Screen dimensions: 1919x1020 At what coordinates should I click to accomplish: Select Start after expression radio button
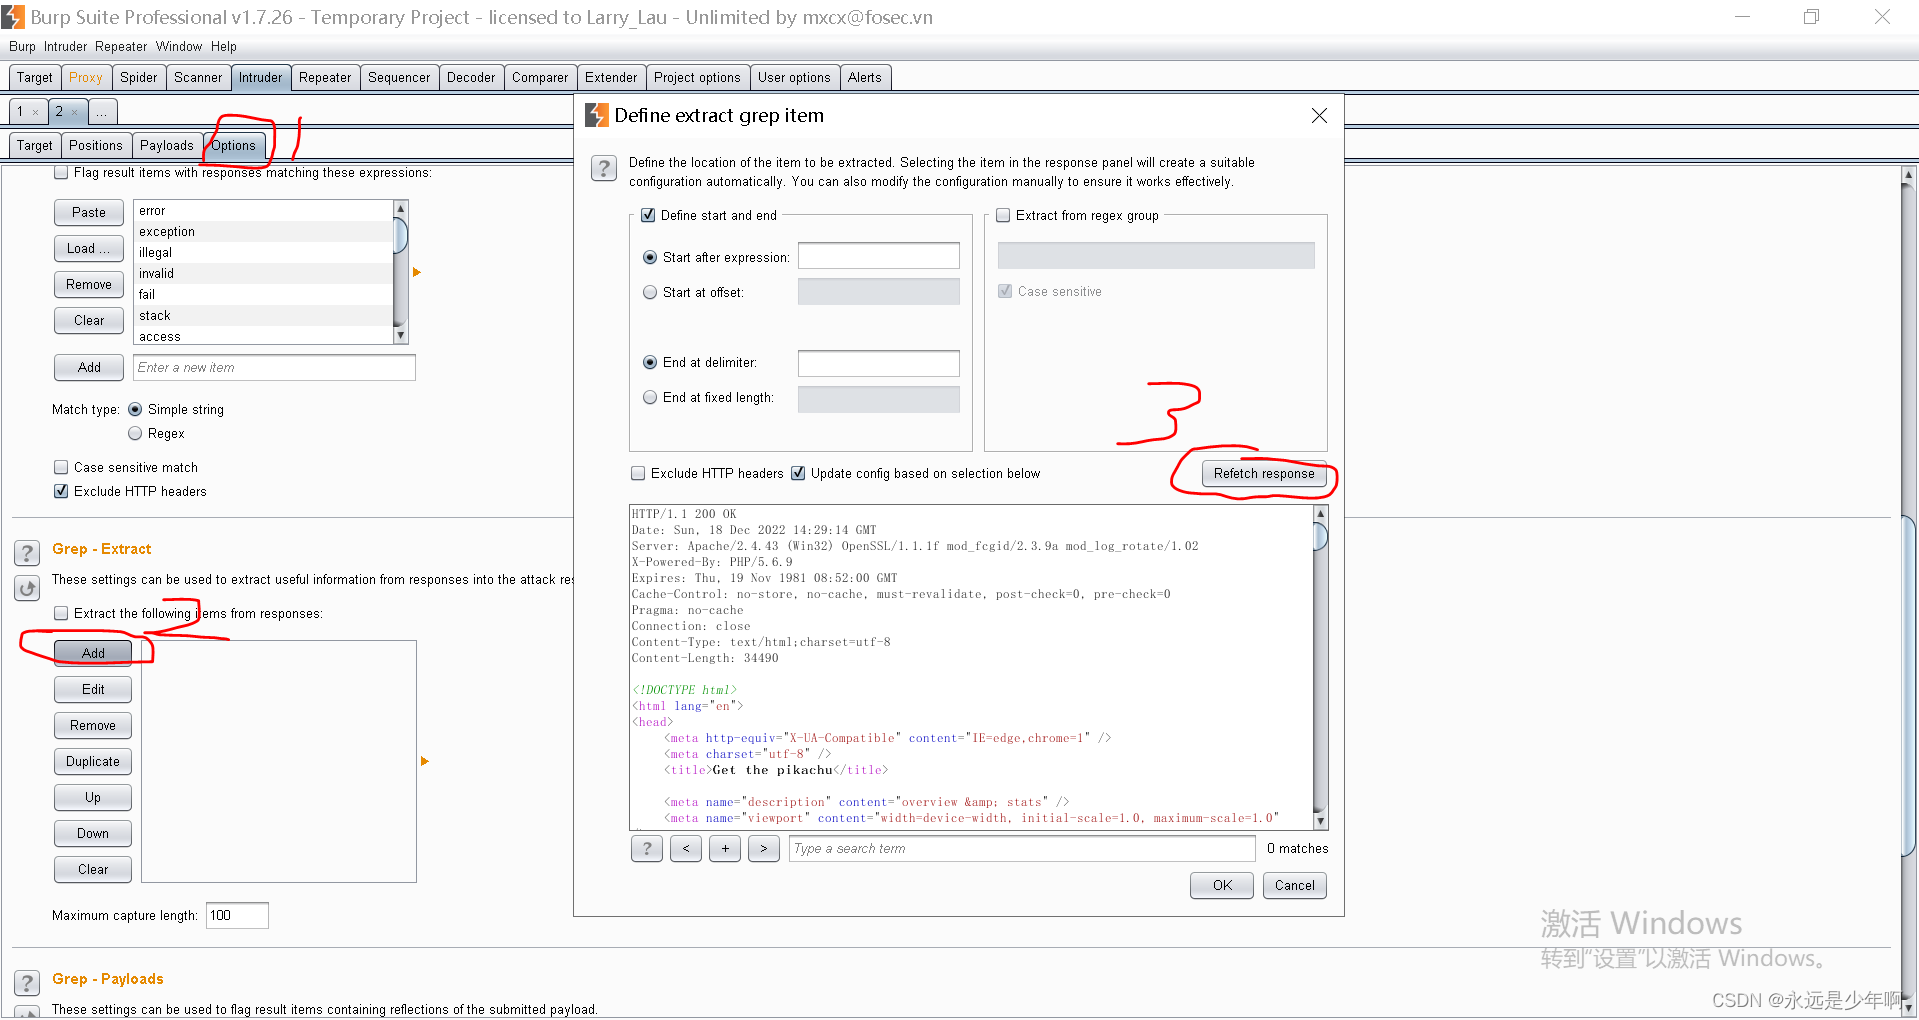(x=650, y=257)
